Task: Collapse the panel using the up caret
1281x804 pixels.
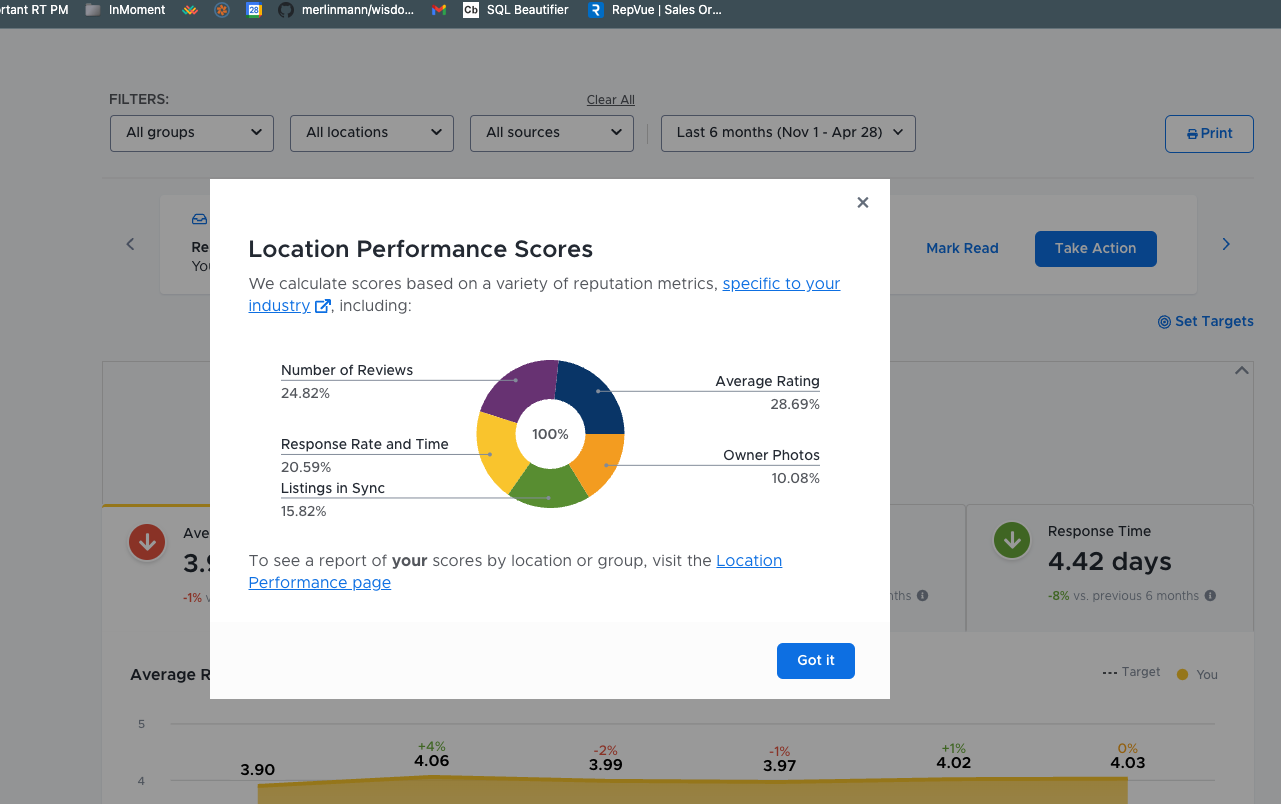Action: [x=1241, y=370]
